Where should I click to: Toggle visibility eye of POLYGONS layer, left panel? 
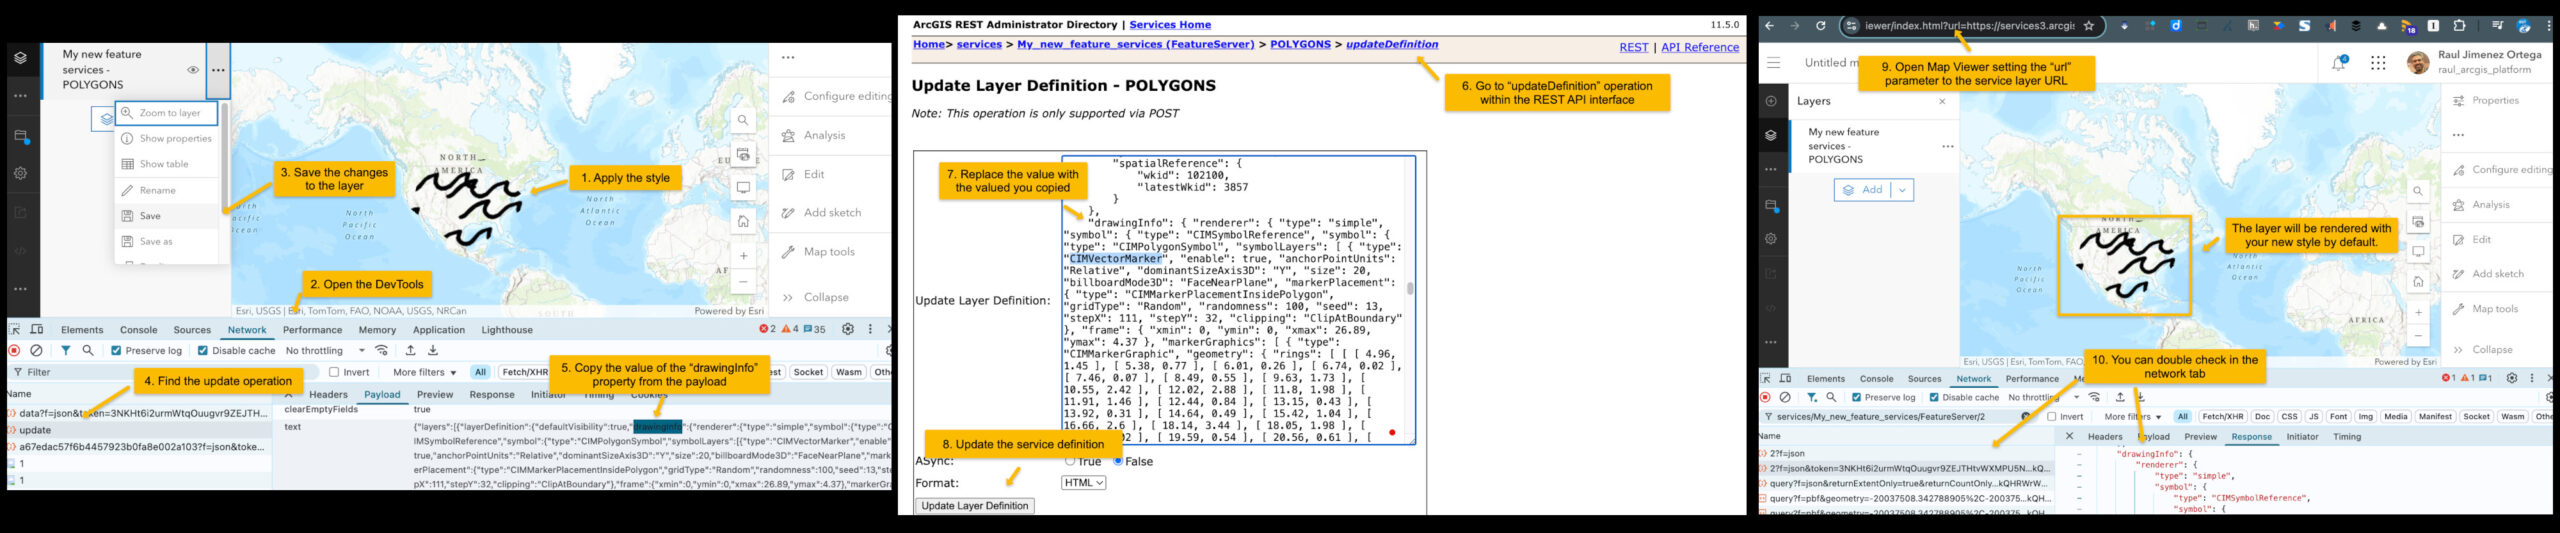click(x=193, y=70)
